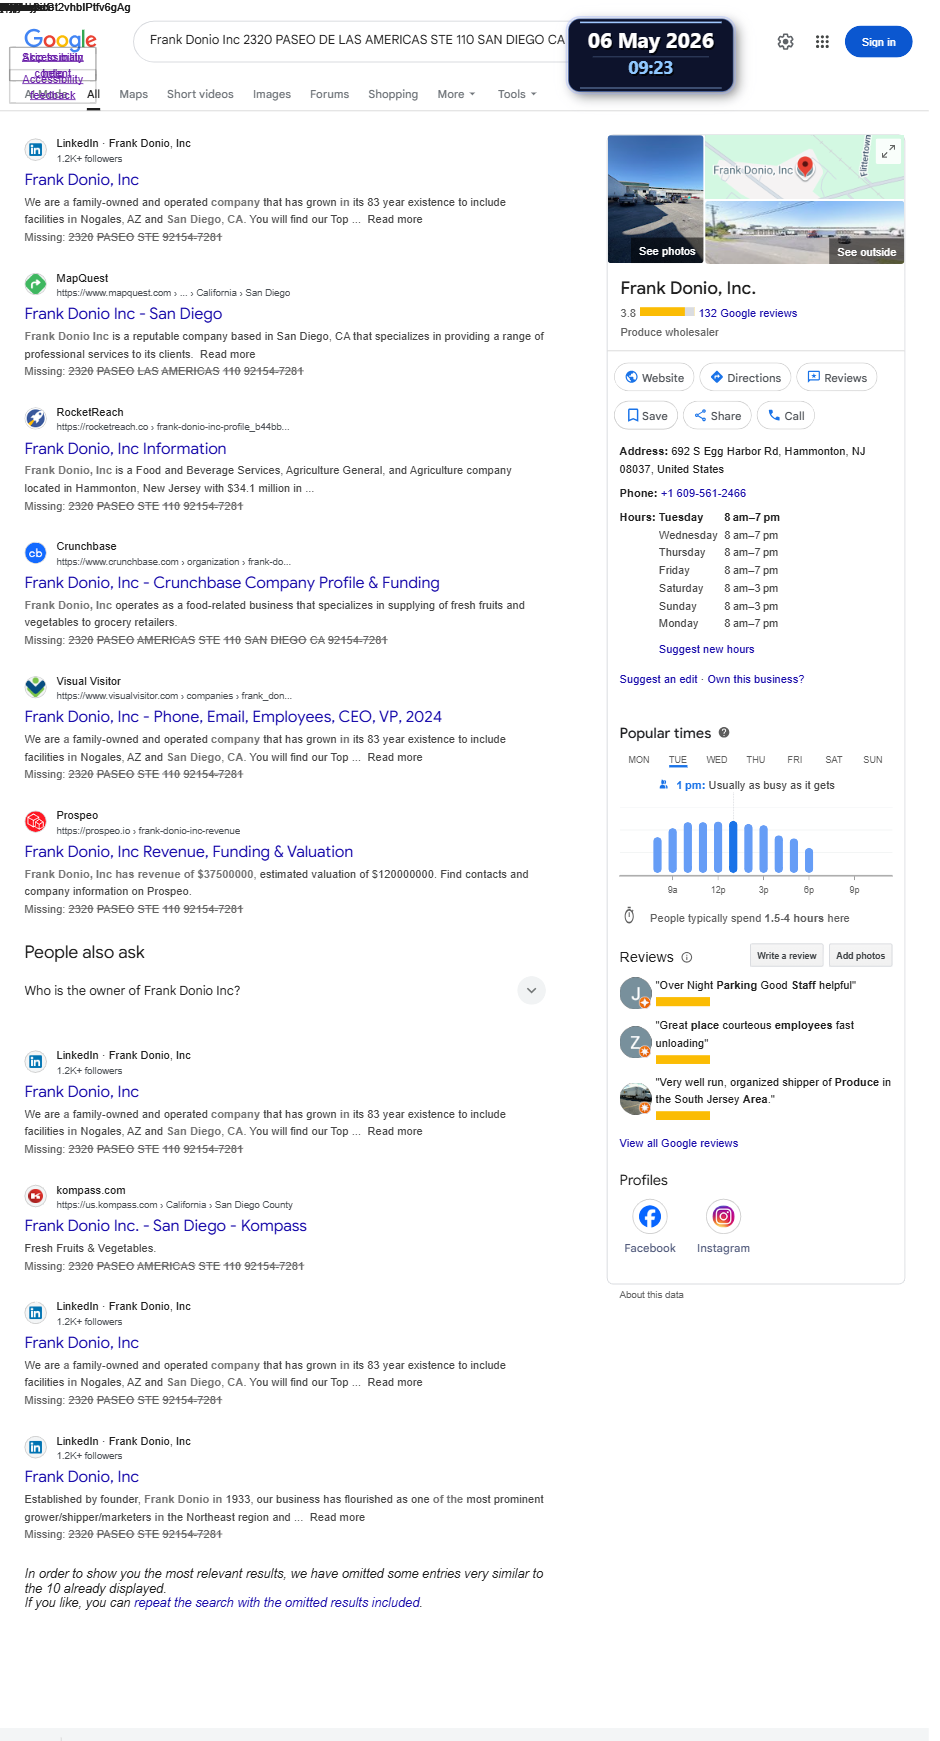
Task: Open 'Frank Donio Inc - San Diego' MapQuest result
Action: [x=123, y=314]
